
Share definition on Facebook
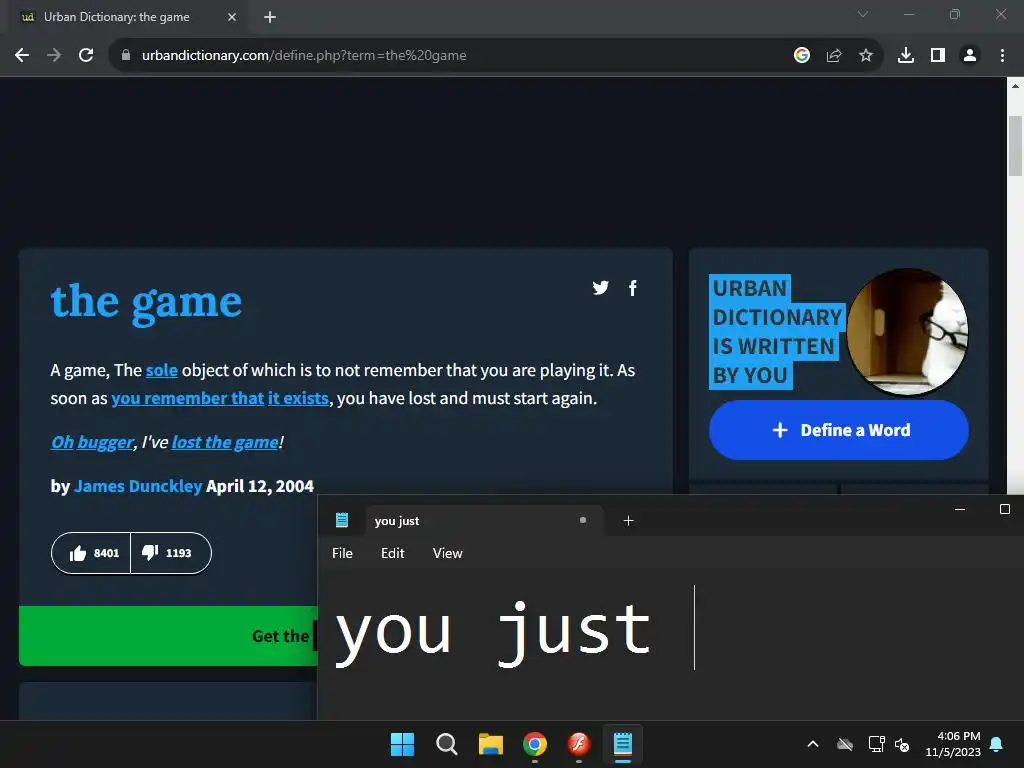pyautogui.click(x=632, y=287)
